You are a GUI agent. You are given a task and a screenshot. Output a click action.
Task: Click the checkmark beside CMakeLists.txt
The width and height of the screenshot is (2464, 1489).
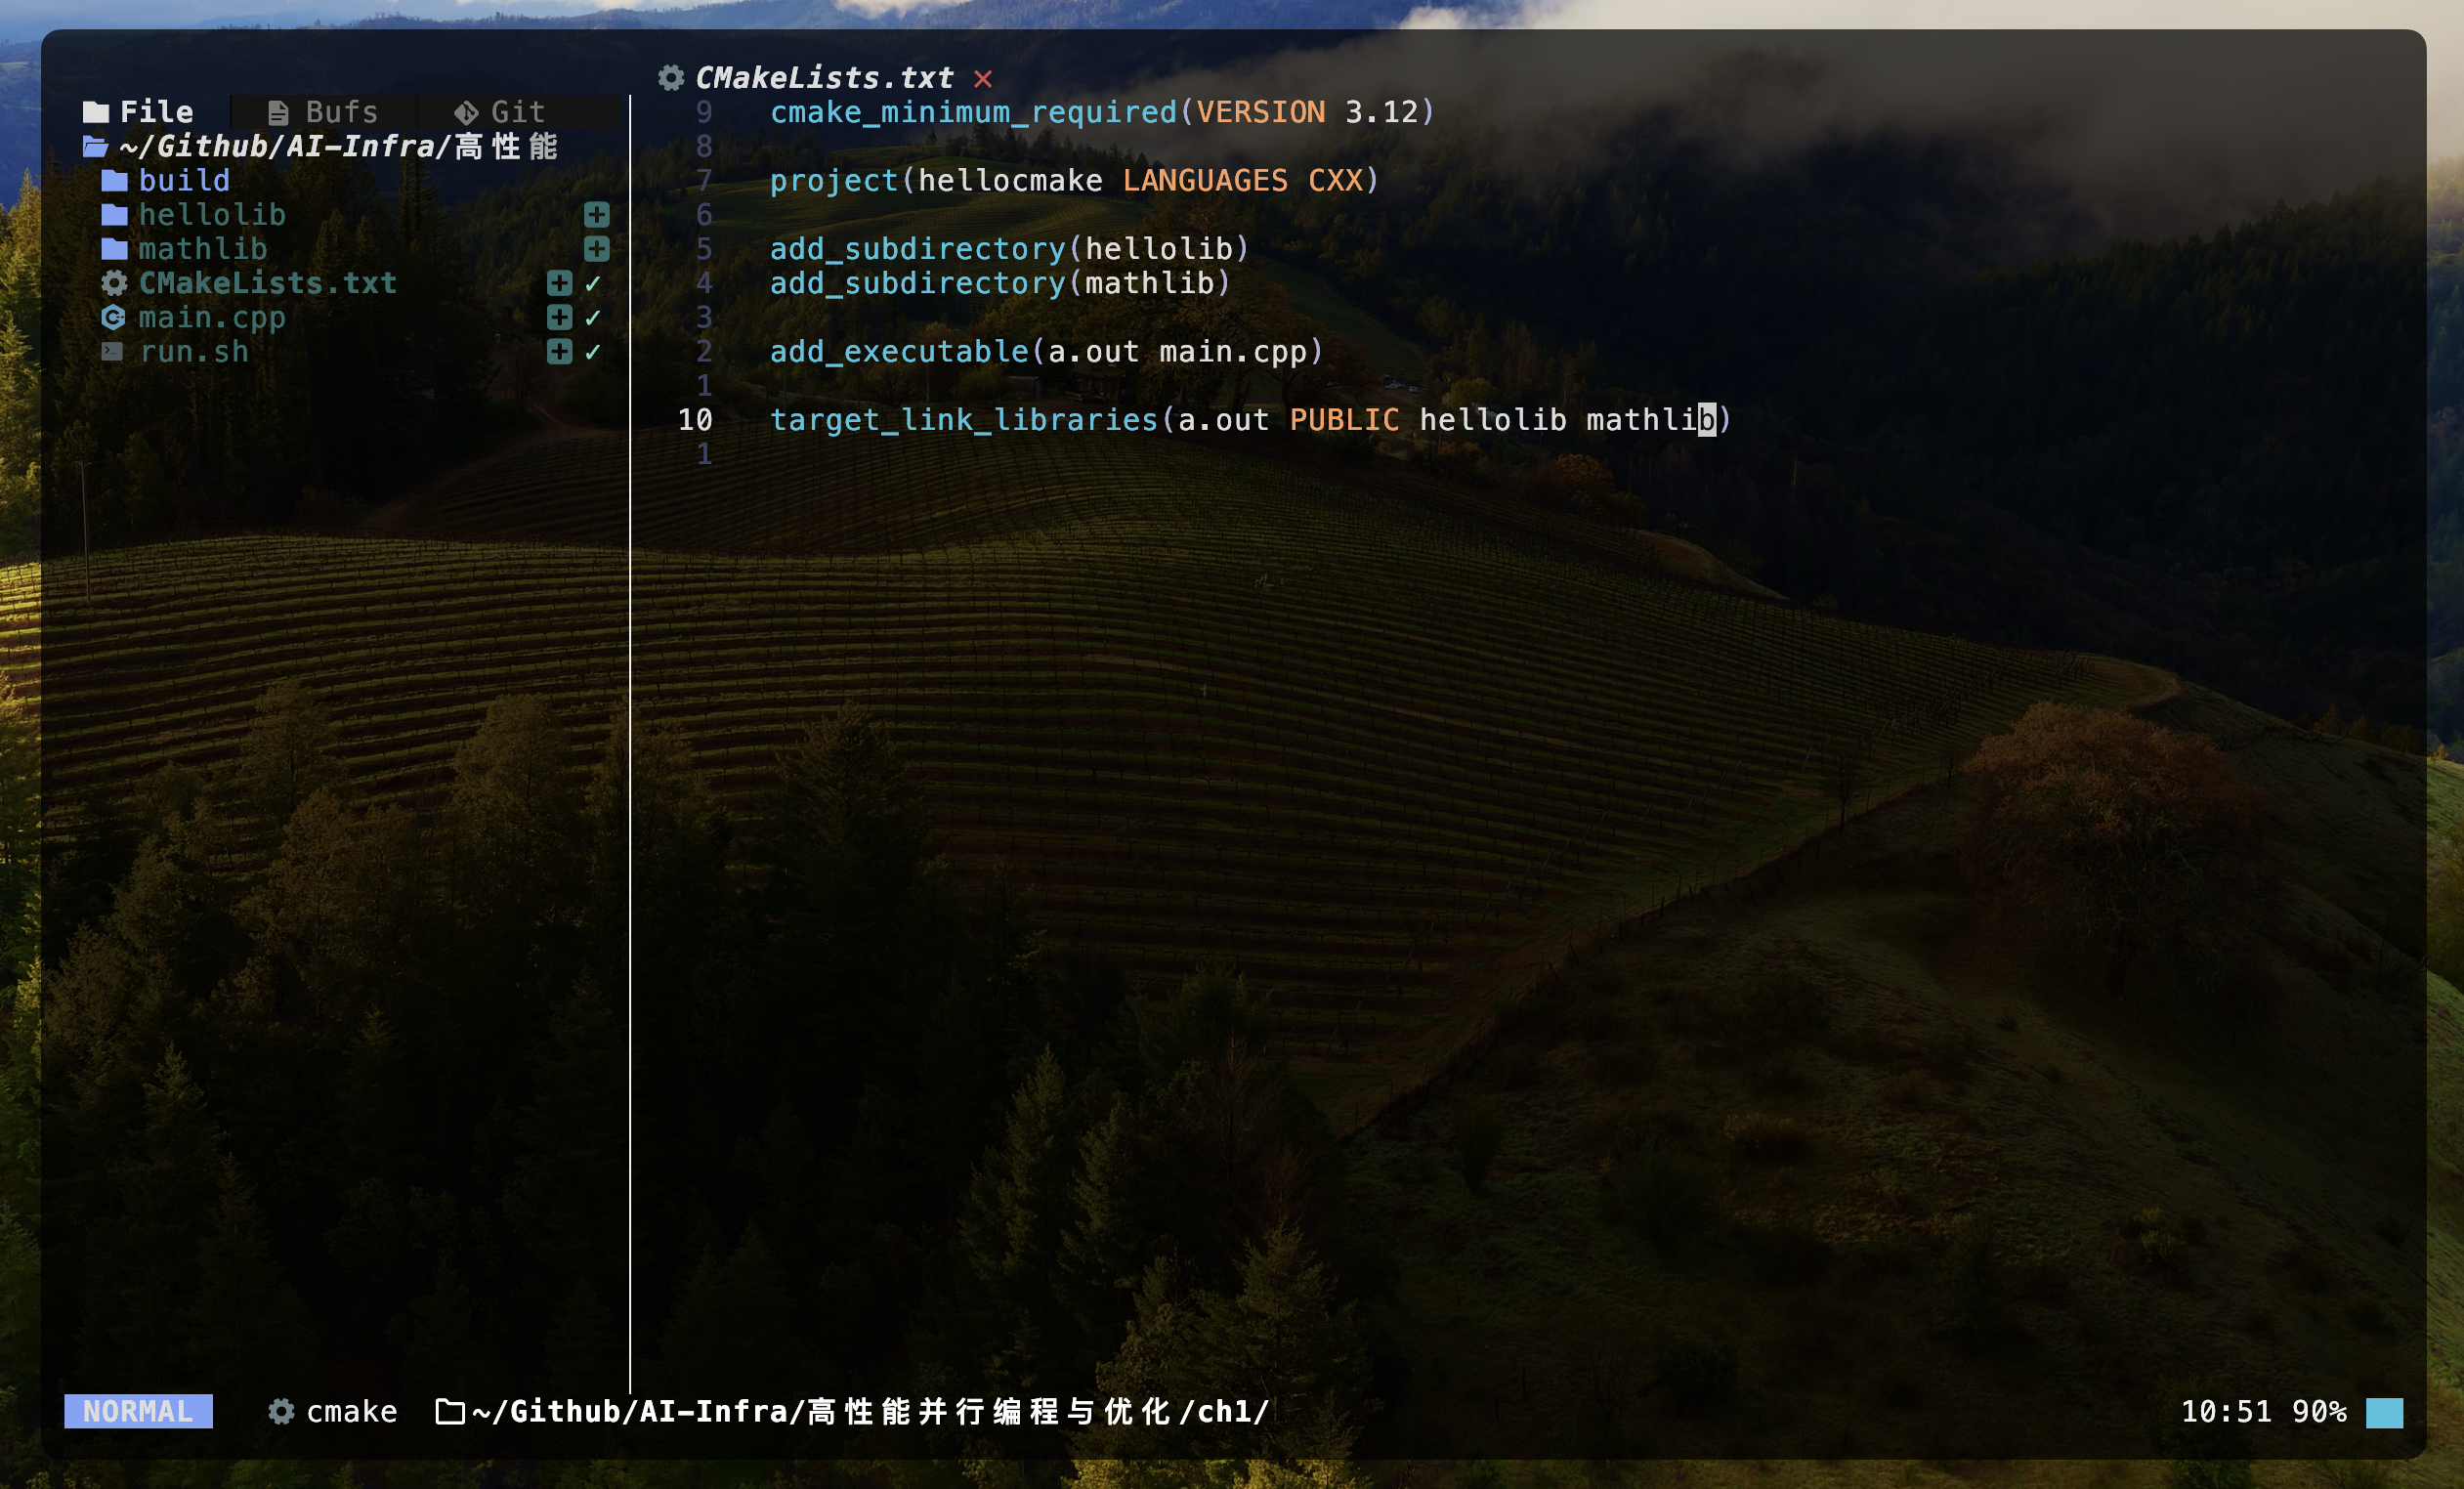tap(593, 283)
